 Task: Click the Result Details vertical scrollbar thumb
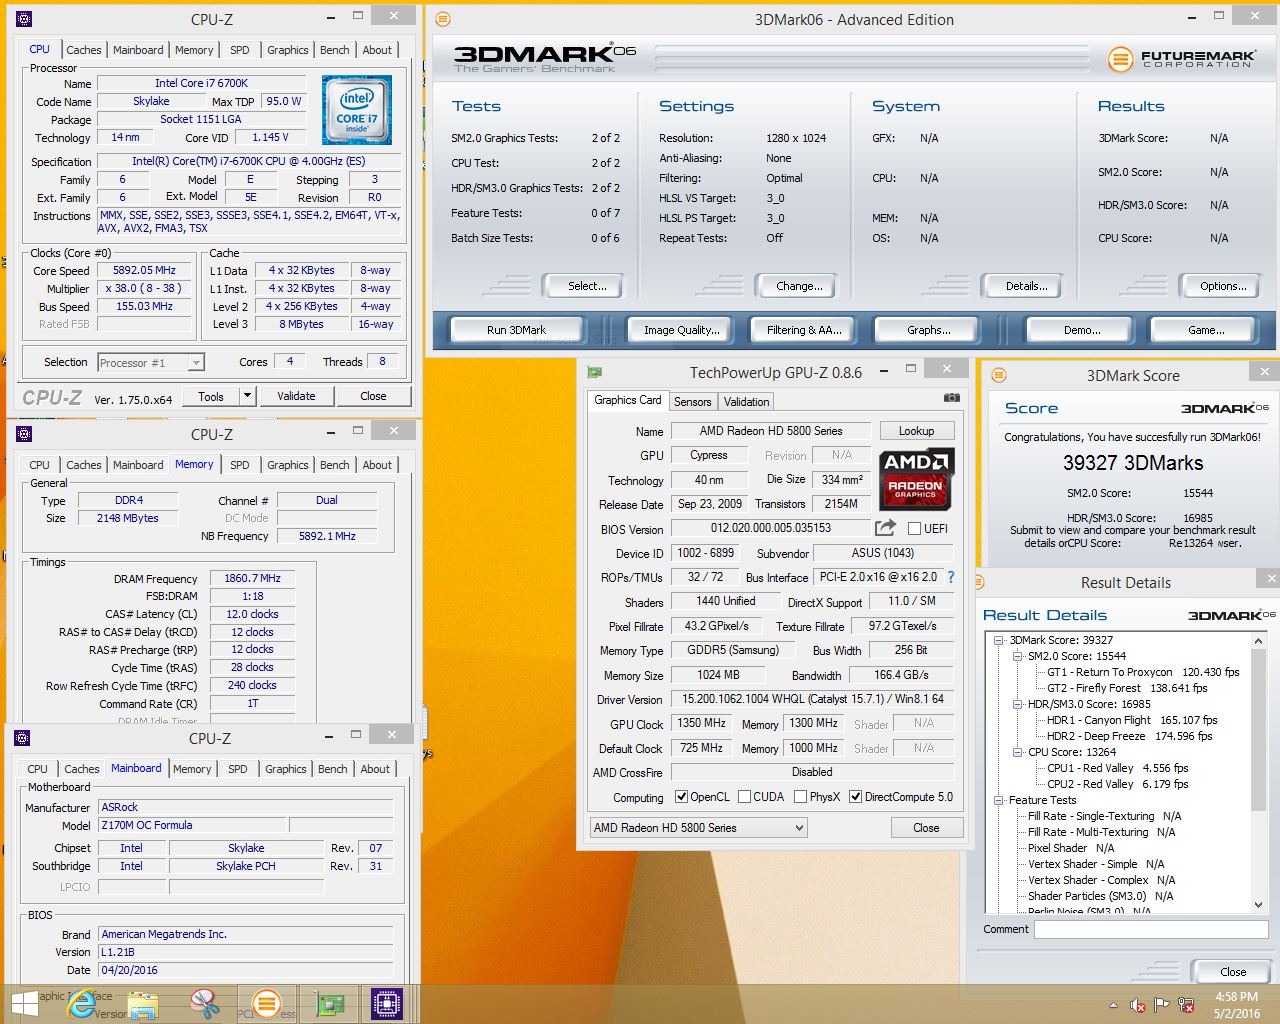pyautogui.click(x=1259, y=728)
